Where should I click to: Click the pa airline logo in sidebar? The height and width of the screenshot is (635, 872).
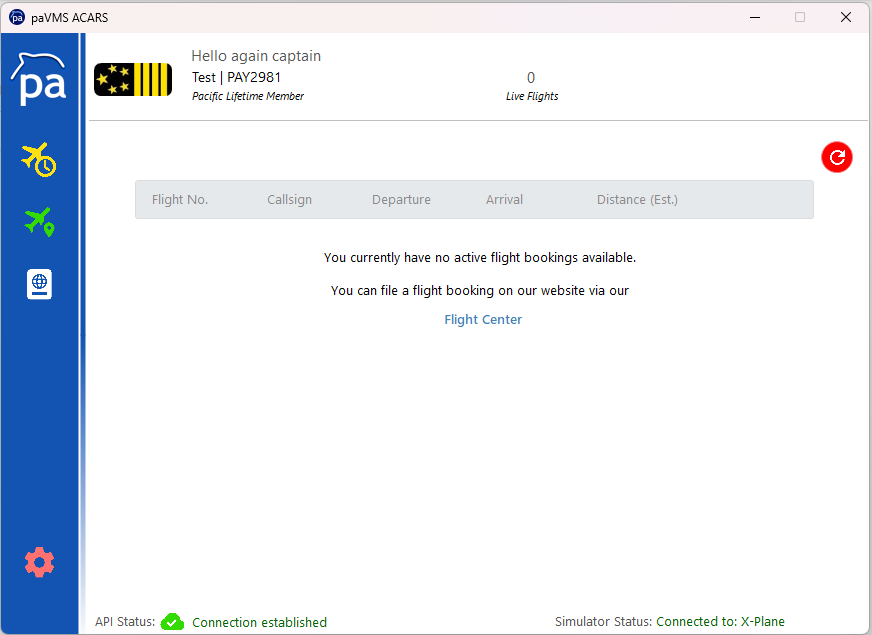click(39, 79)
